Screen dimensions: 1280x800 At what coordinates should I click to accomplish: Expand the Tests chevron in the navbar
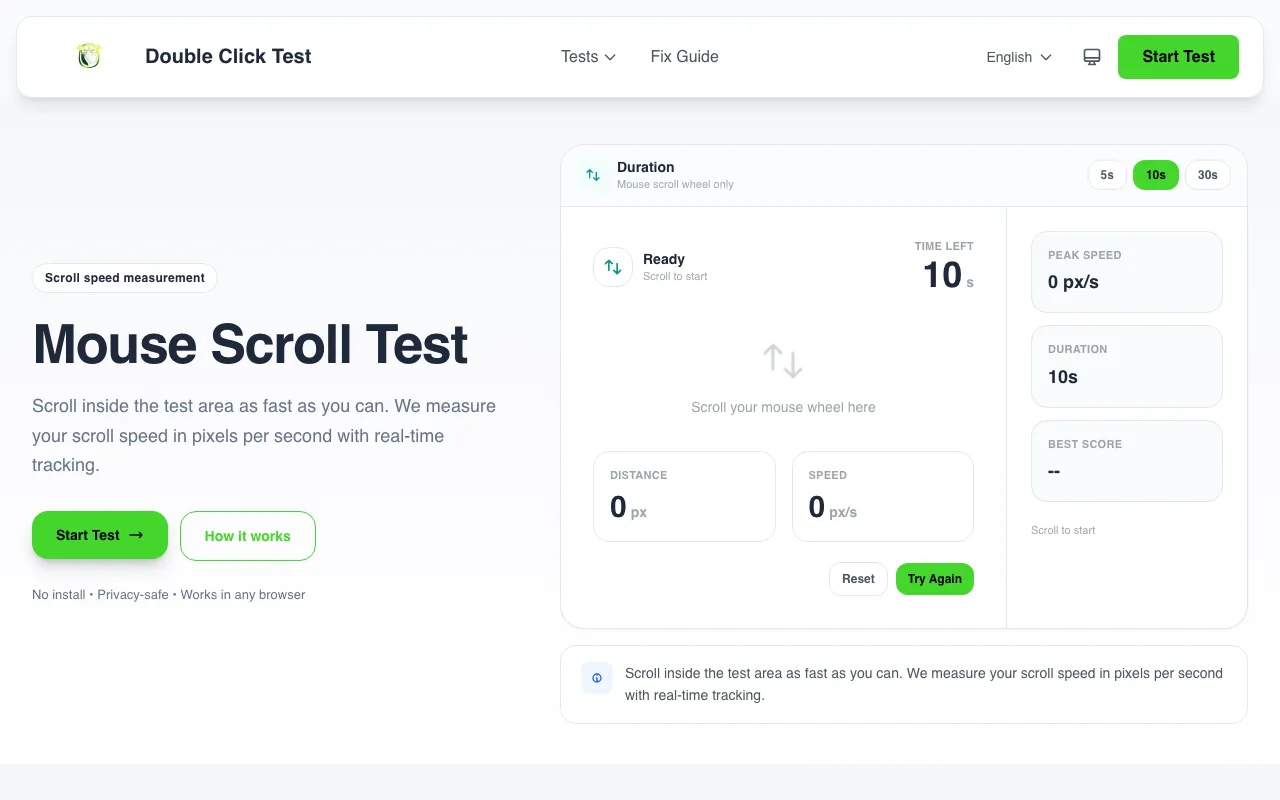pos(610,57)
